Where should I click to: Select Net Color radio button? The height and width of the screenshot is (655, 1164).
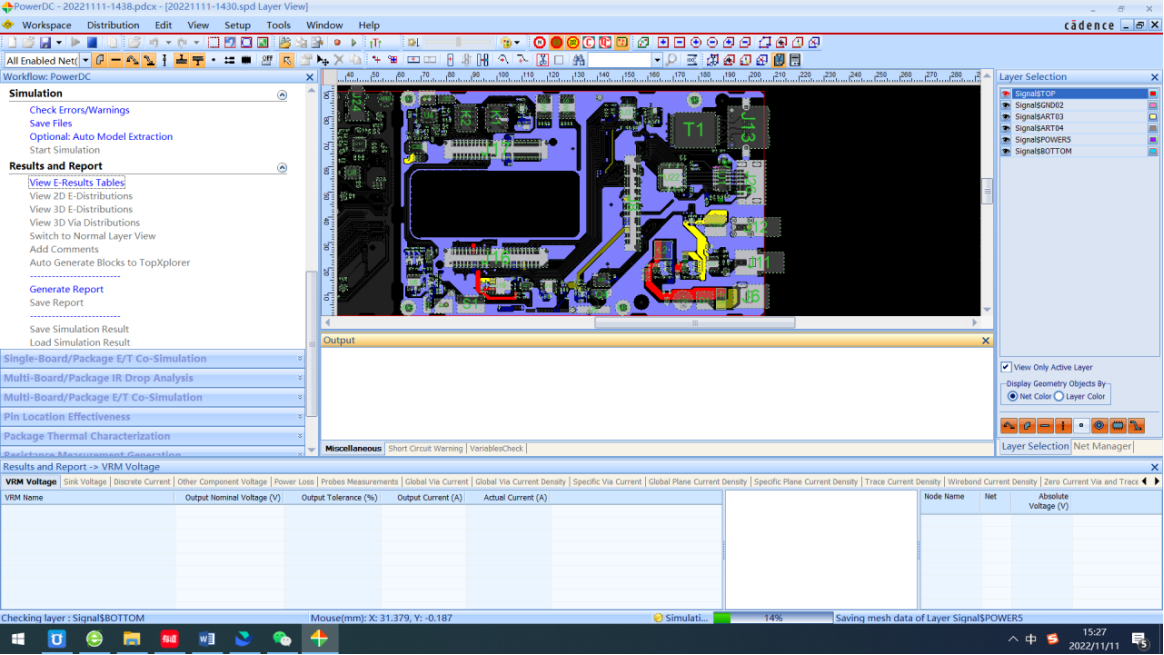[x=1013, y=397]
